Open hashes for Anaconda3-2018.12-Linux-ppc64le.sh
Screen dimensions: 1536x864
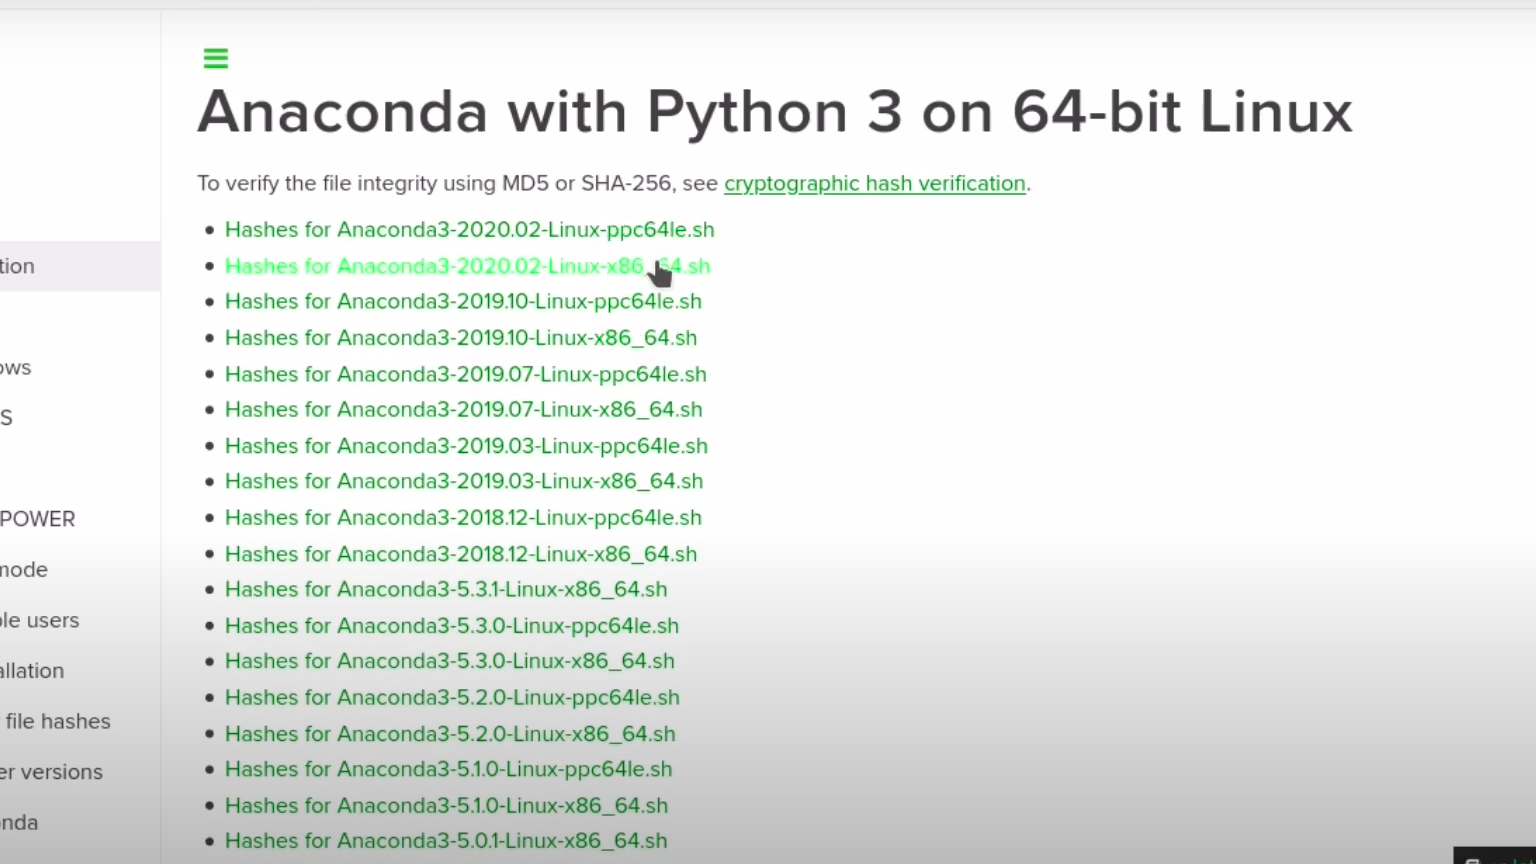click(x=463, y=518)
